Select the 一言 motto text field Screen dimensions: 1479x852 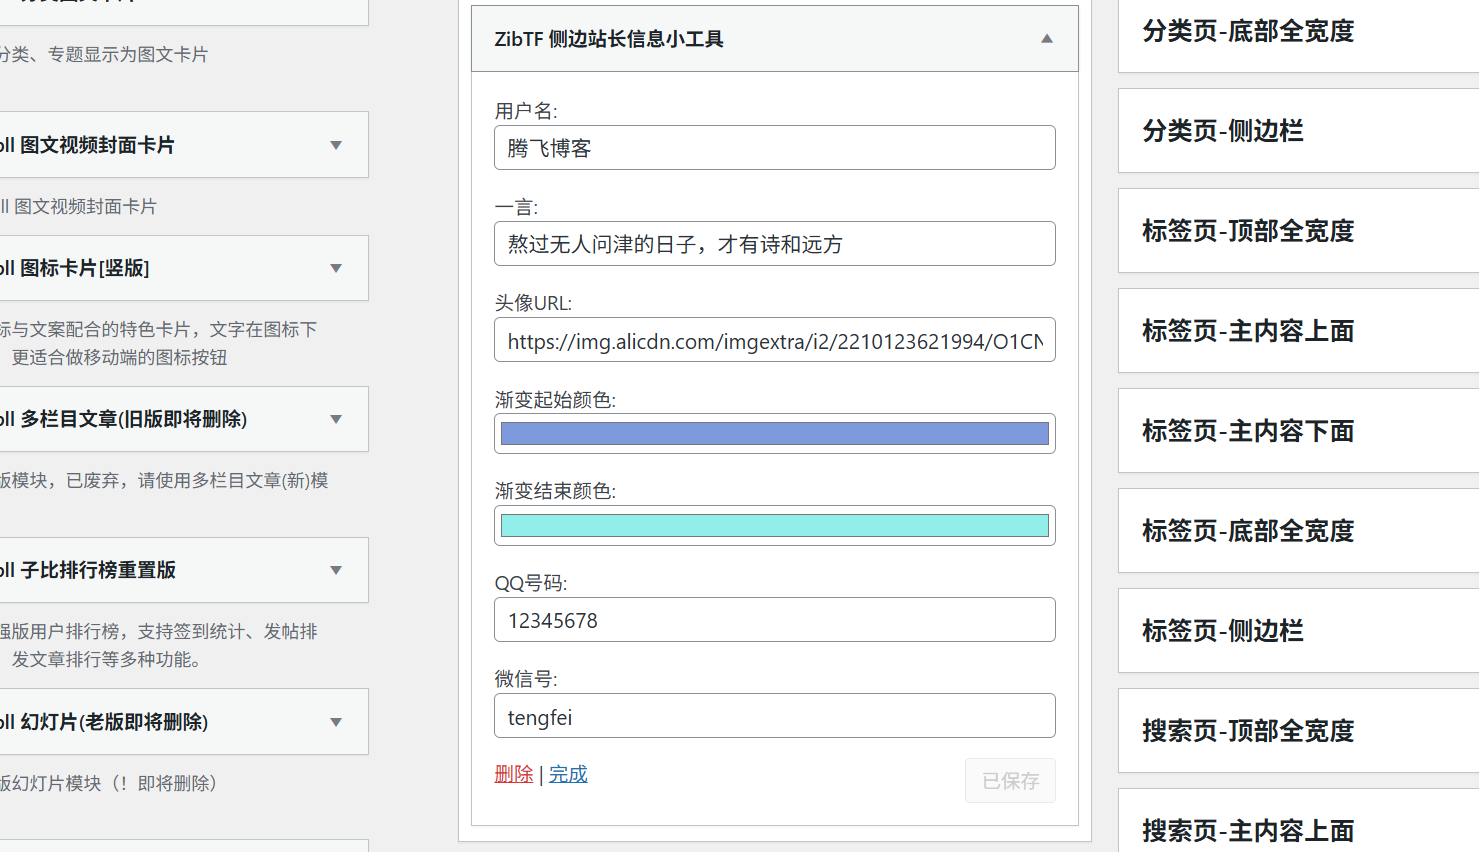pos(774,243)
